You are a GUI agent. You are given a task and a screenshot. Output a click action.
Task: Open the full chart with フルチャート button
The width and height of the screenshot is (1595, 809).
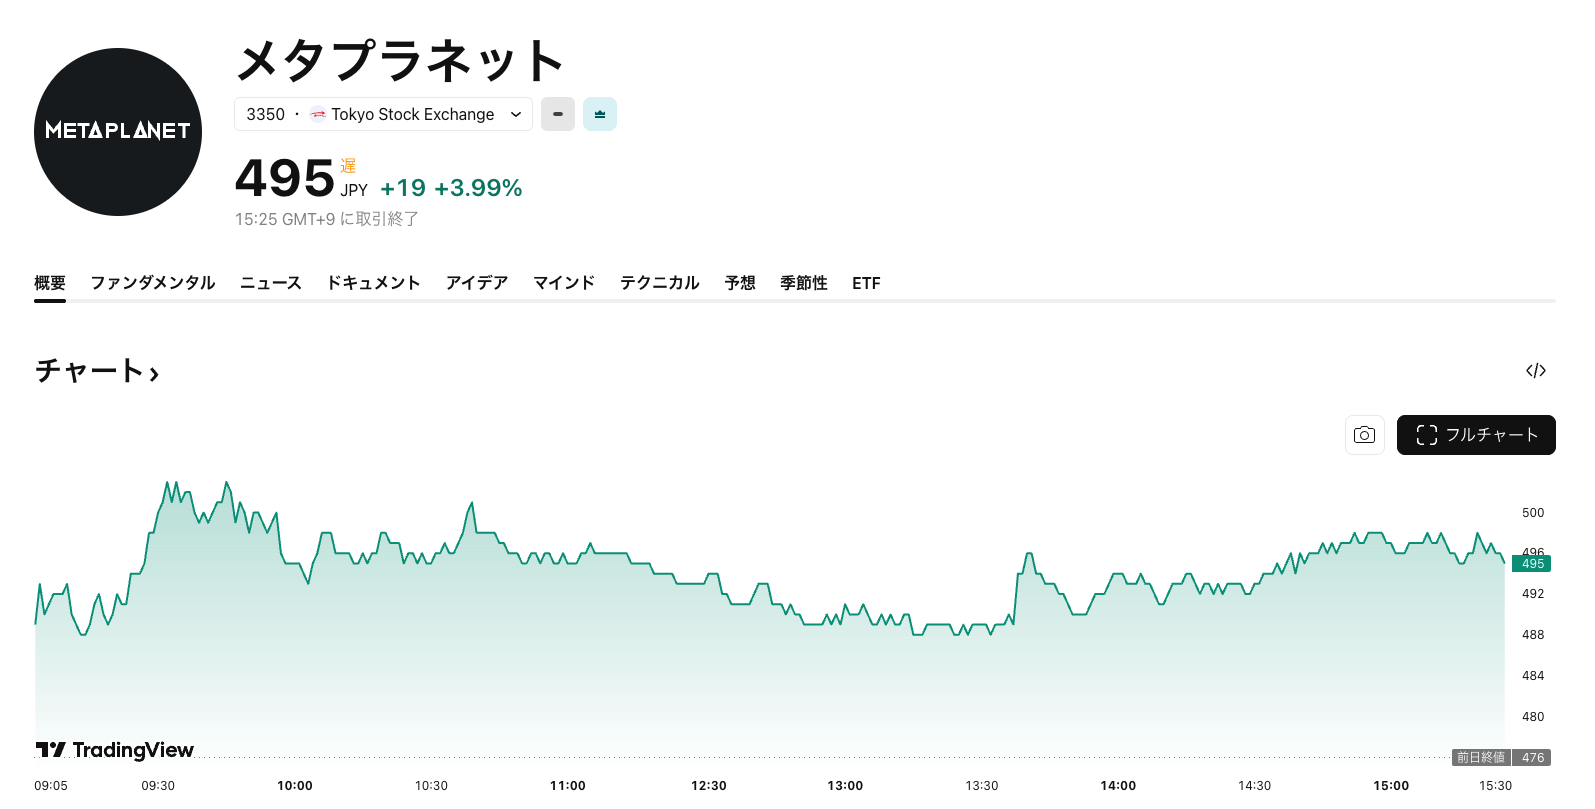click(1476, 435)
